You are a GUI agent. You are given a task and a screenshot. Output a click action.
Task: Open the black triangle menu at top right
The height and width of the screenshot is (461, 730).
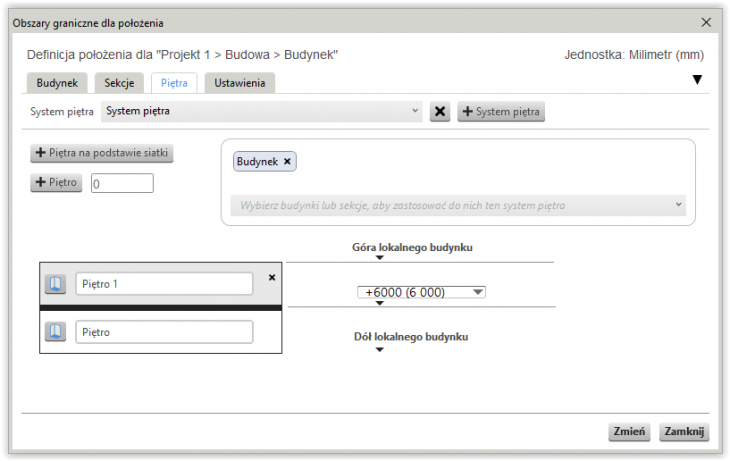click(697, 80)
